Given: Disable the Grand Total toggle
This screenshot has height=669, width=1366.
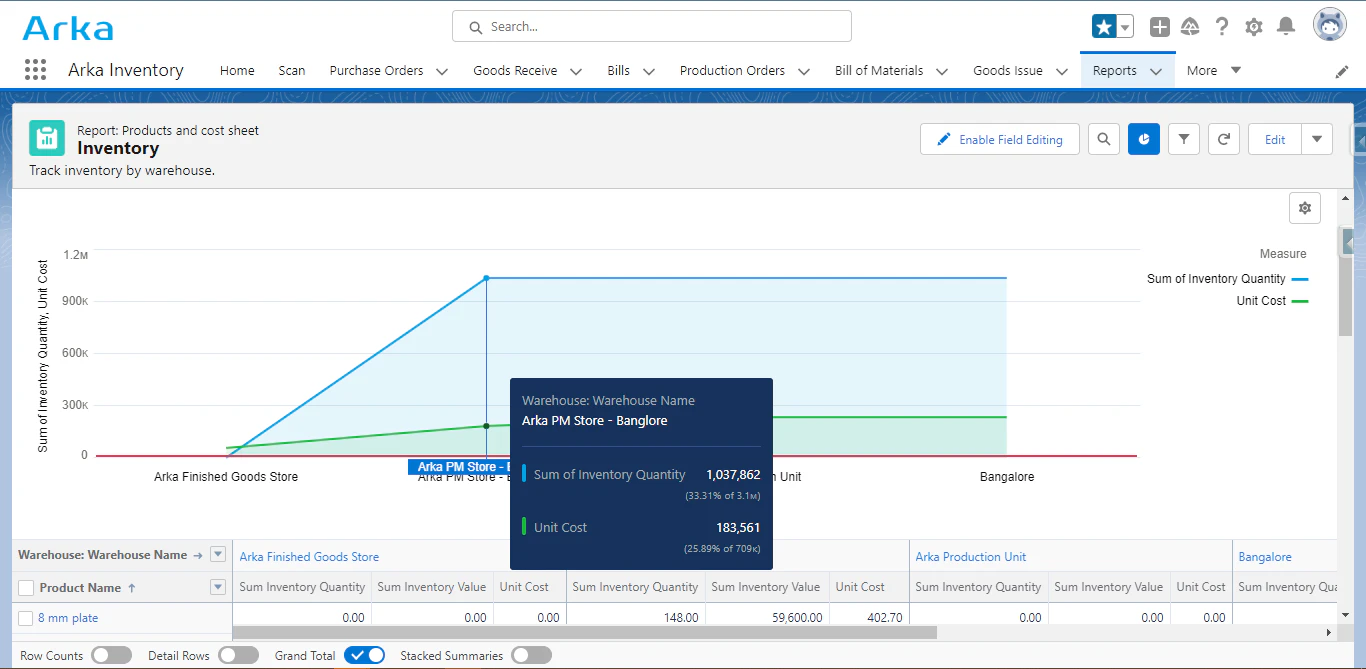Looking at the screenshot, I should 364,655.
